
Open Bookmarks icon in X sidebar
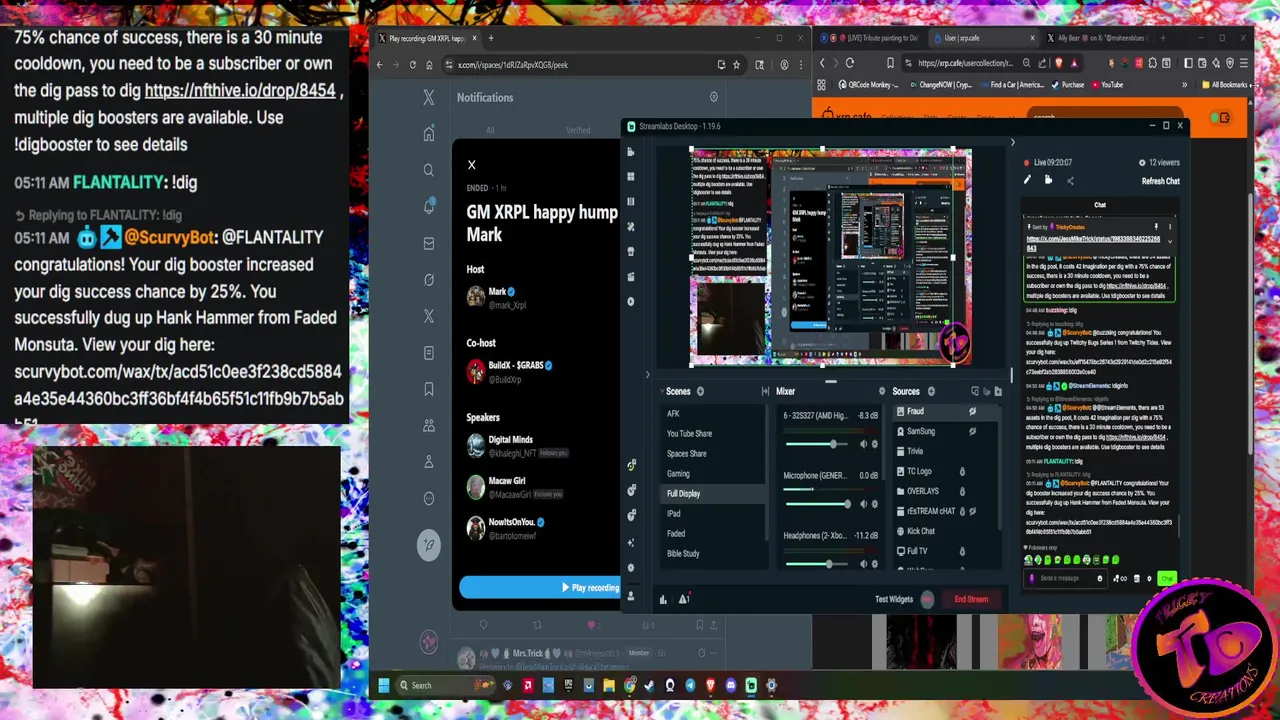tap(429, 389)
